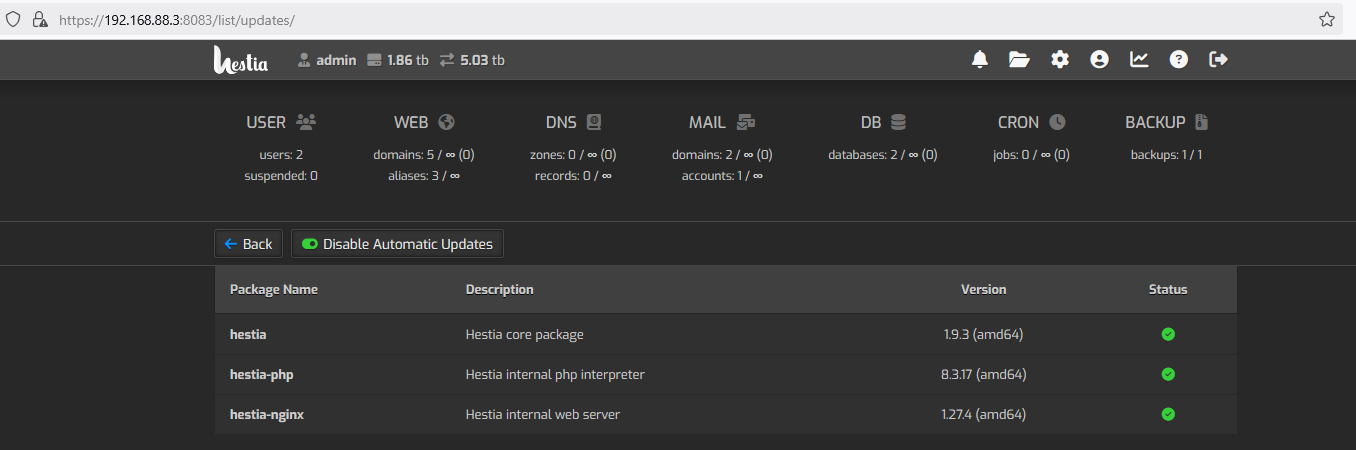
Task: Go Back using the arrow button
Action: 248,244
